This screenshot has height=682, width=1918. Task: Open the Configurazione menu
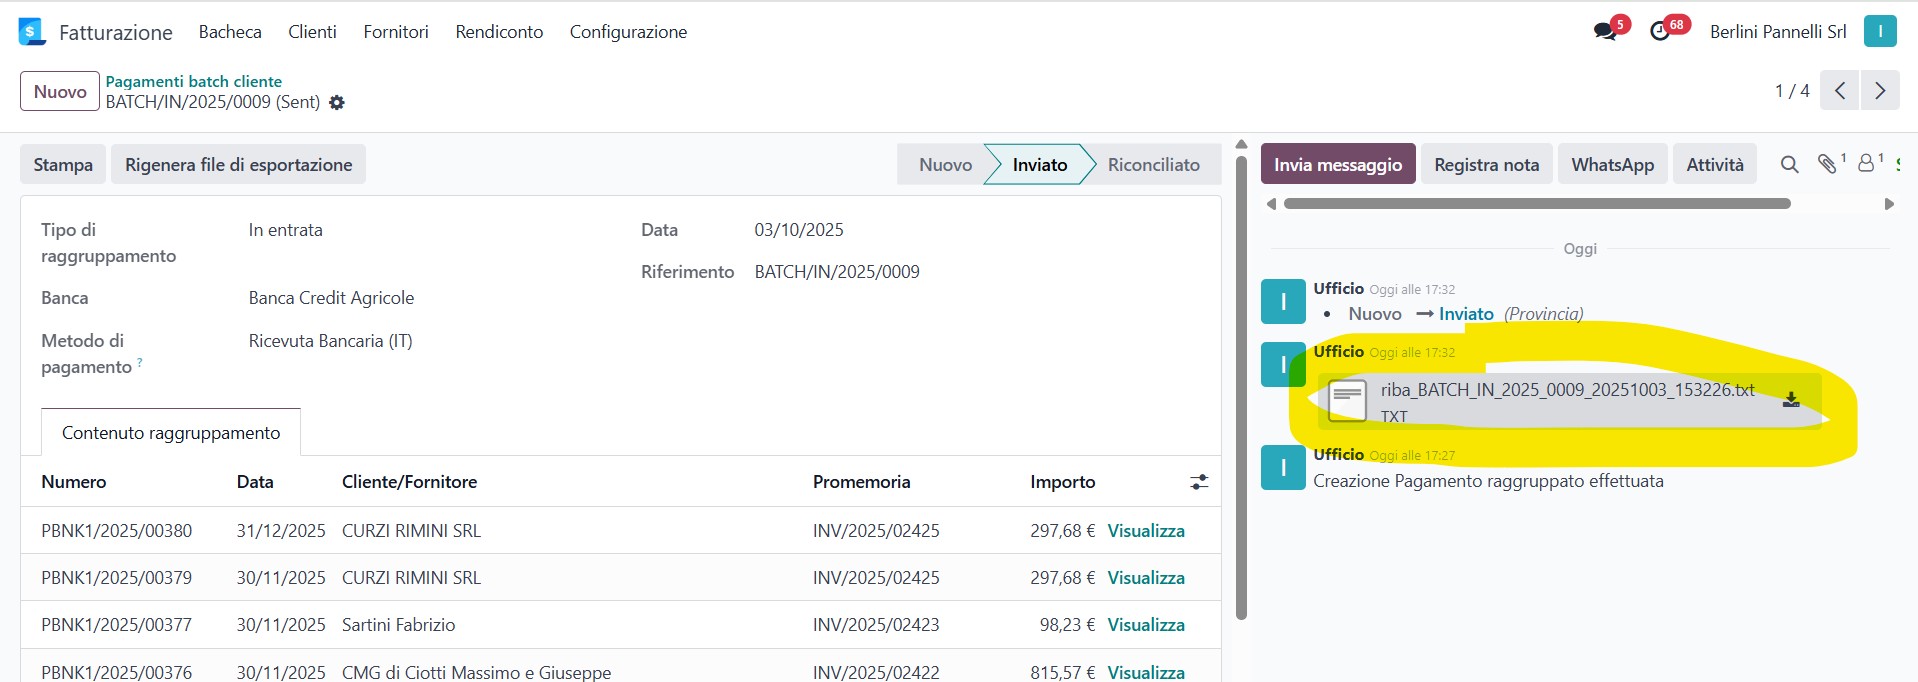628,32
